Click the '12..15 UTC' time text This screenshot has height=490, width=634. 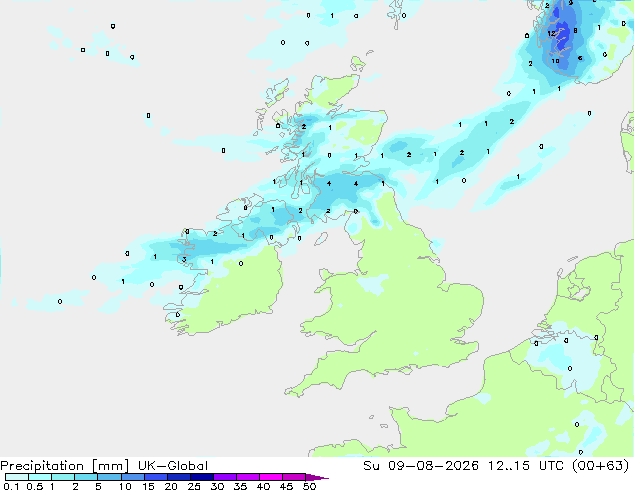coord(528,466)
